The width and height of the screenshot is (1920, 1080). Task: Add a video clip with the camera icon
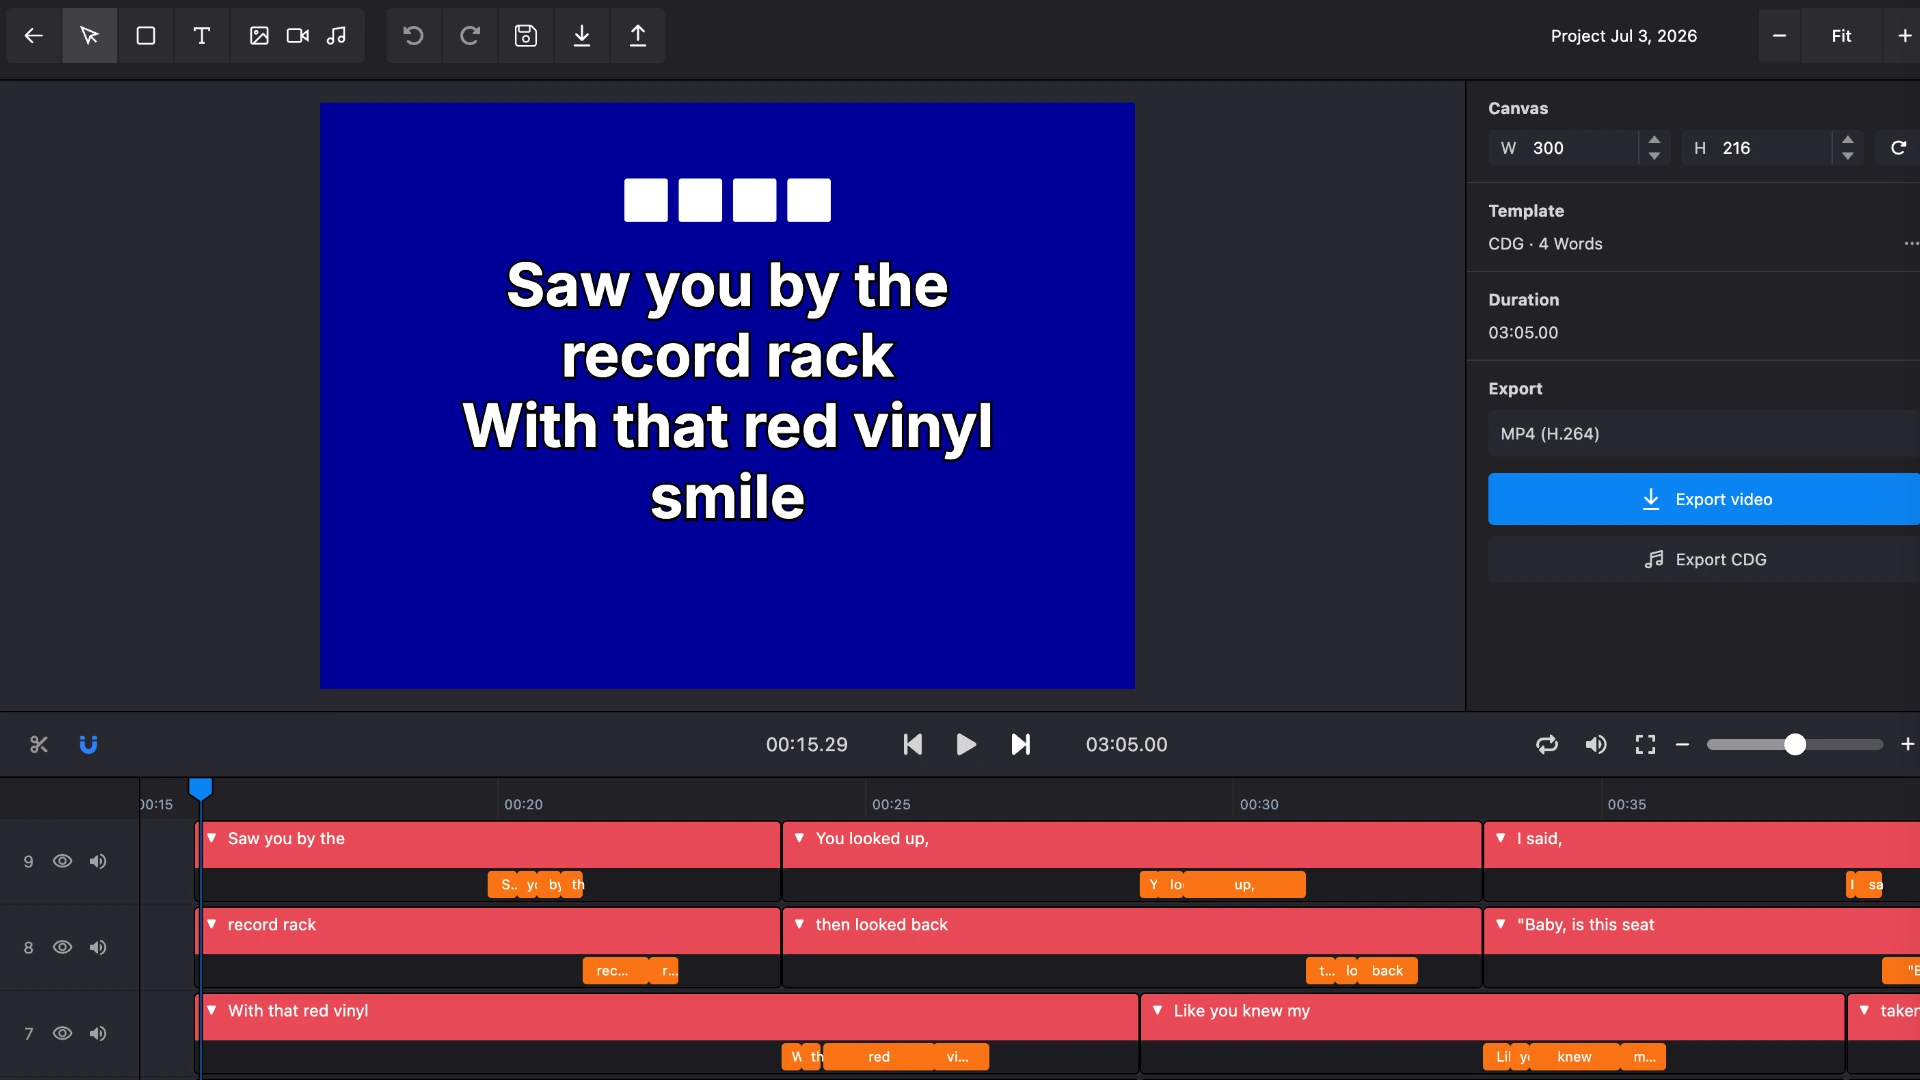(x=298, y=36)
